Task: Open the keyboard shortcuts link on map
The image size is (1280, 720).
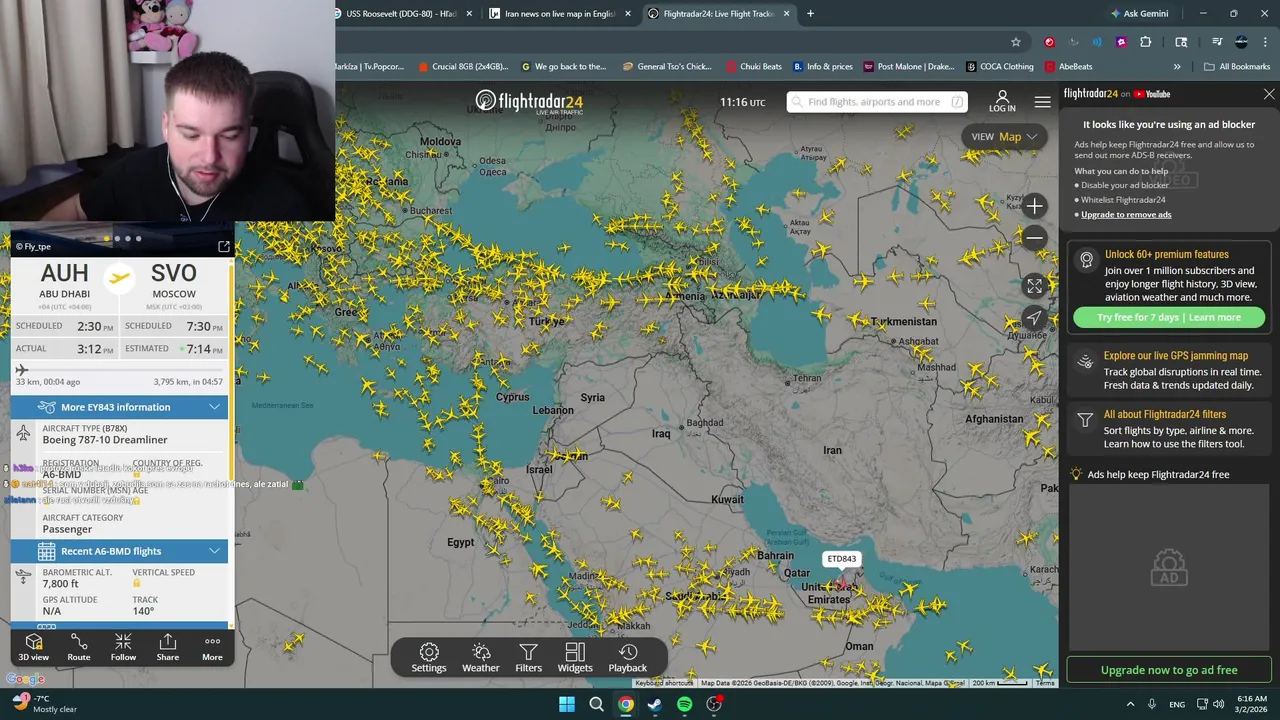Action: coord(664,683)
